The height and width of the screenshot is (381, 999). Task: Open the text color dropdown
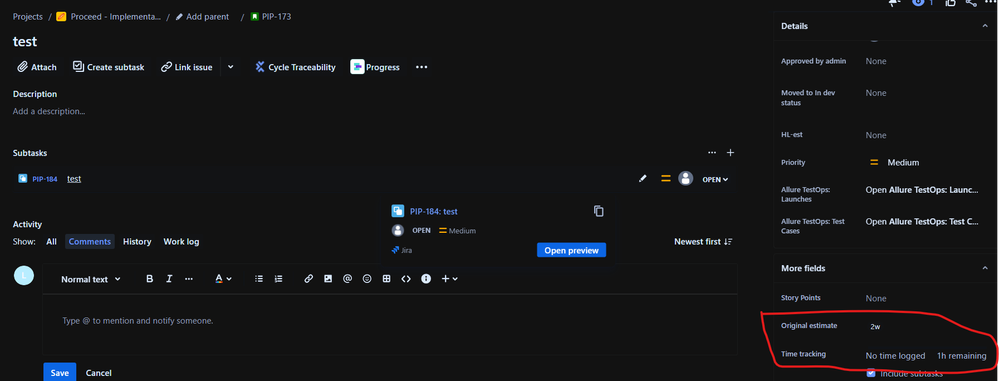point(223,278)
